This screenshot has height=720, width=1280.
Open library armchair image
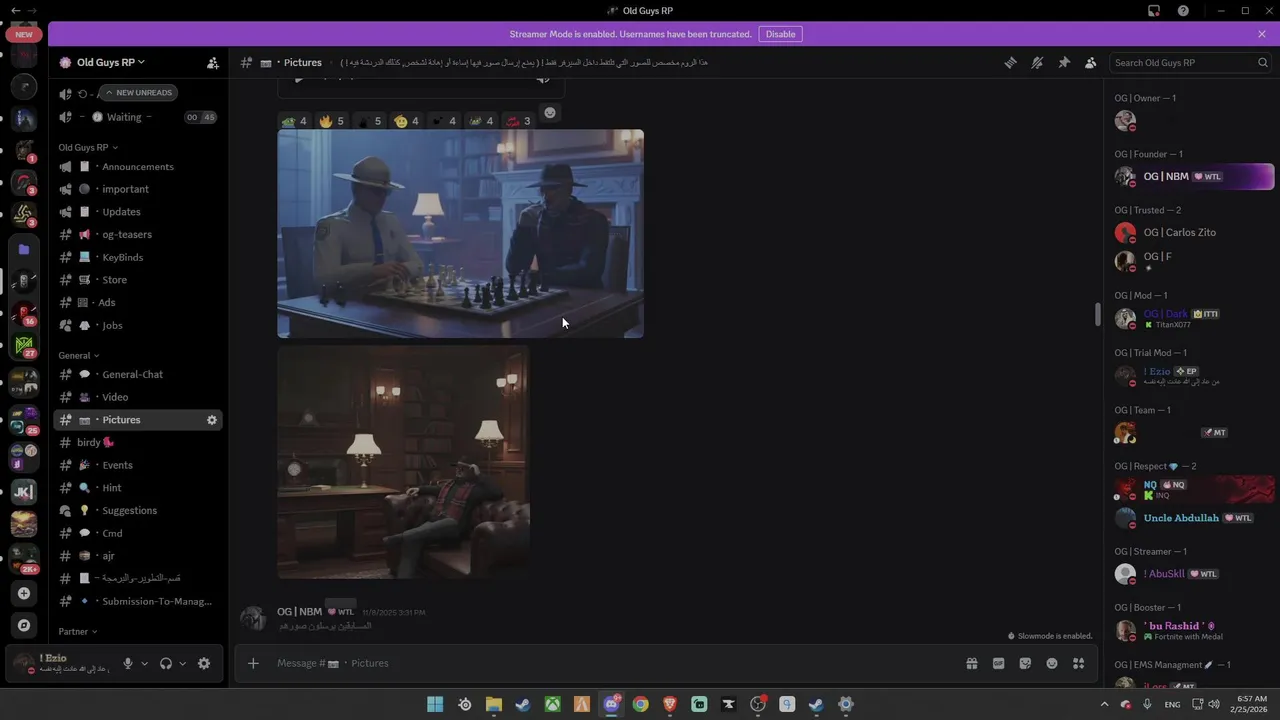(x=403, y=462)
